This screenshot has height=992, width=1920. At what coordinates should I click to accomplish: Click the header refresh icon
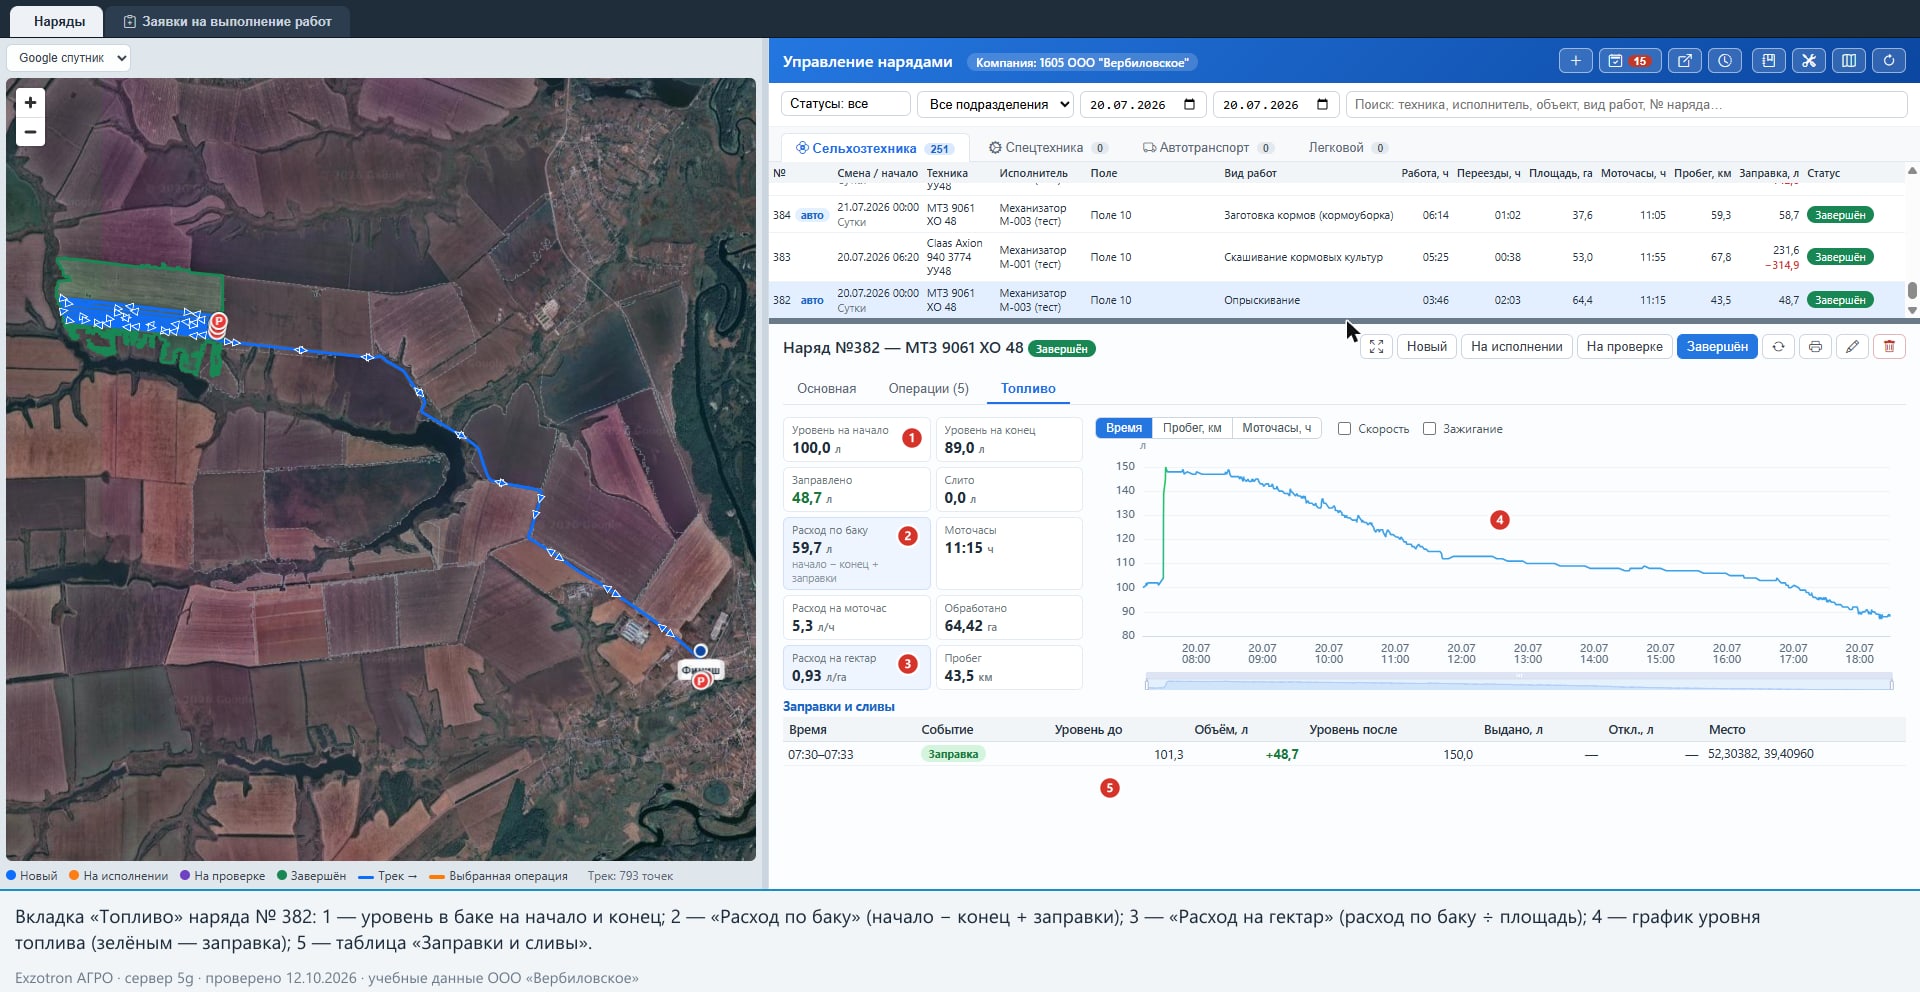click(x=1889, y=61)
